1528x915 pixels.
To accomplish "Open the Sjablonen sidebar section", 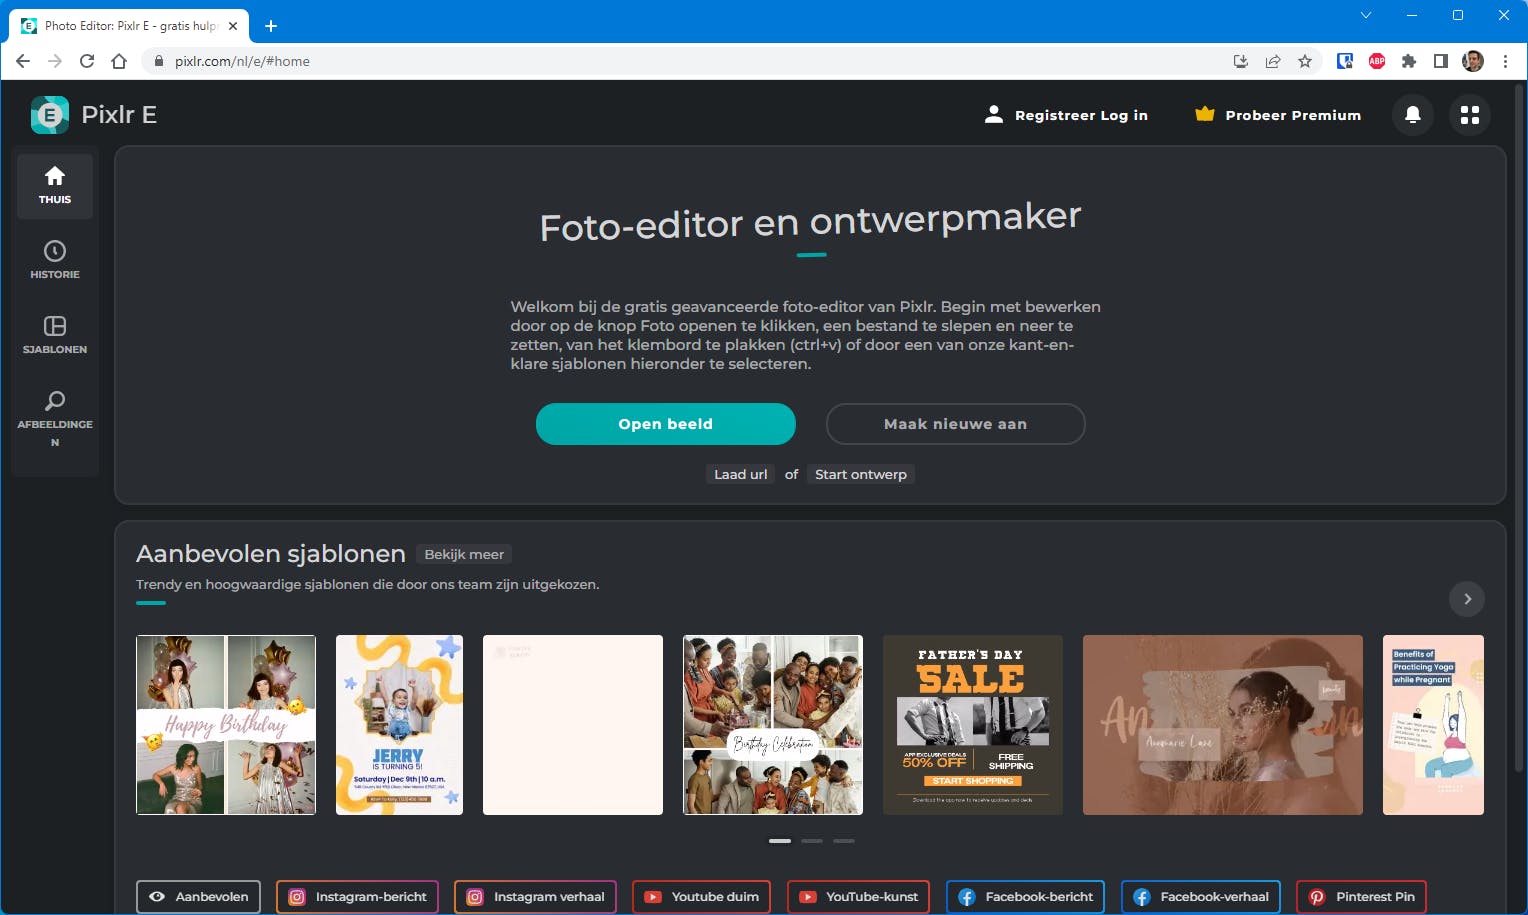I will click(55, 335).
